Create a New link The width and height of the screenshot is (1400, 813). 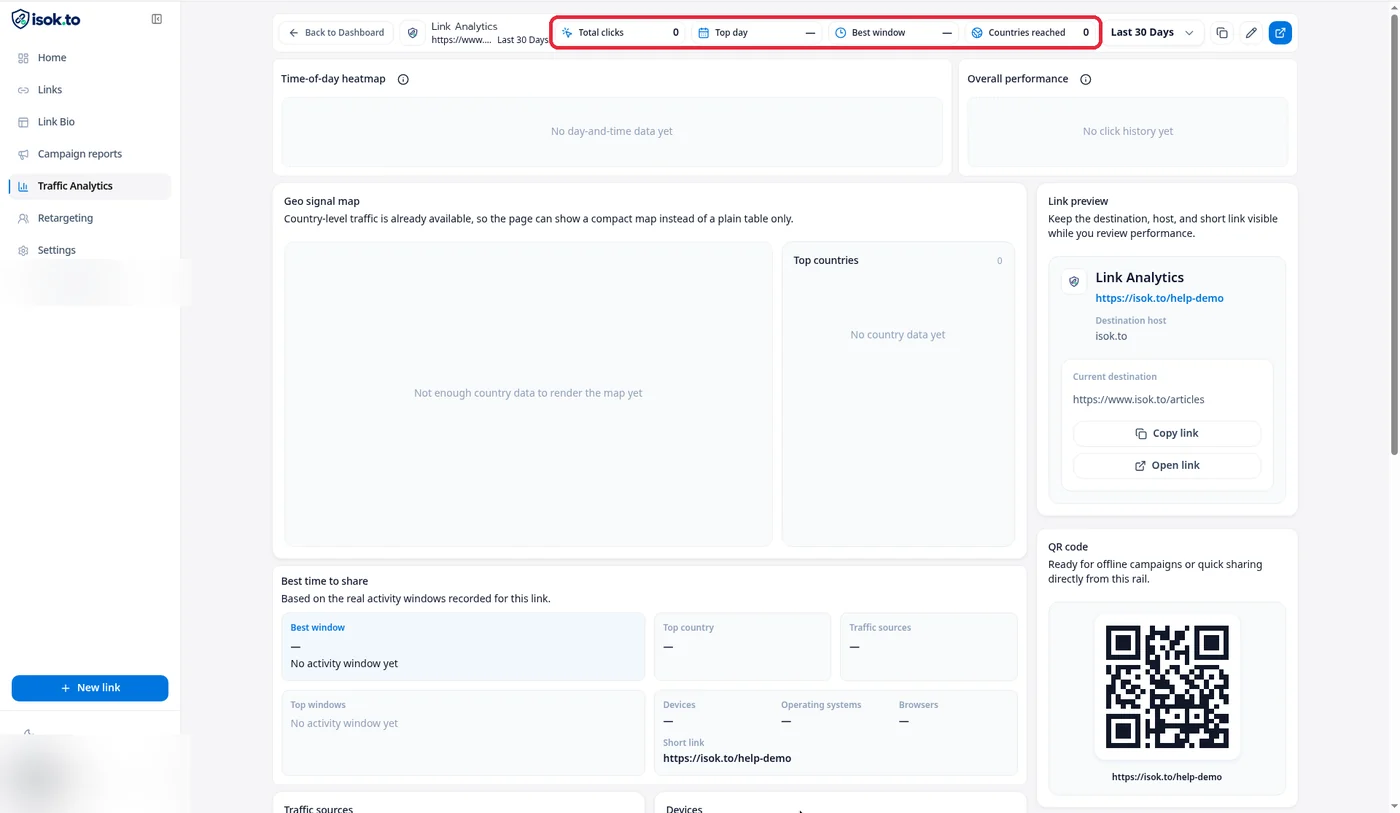90,688
